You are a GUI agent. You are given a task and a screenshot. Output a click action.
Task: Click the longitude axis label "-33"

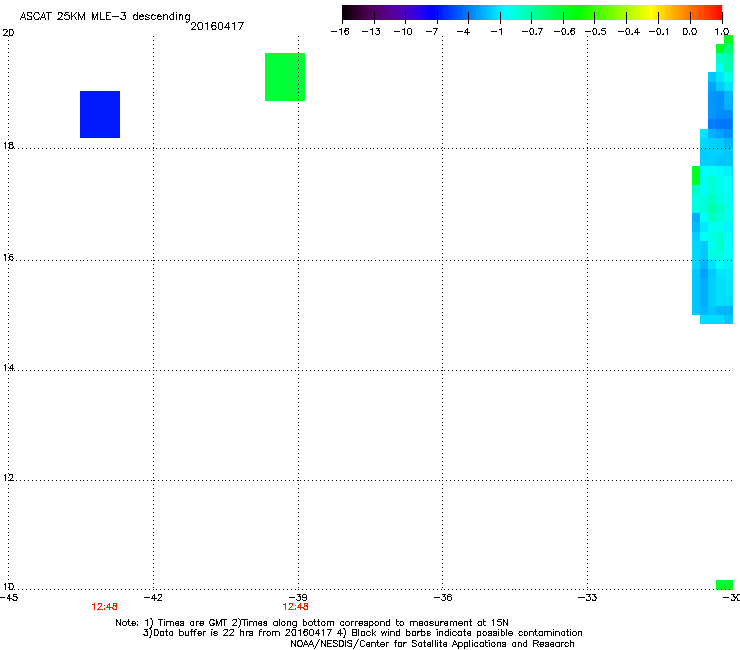tap(588, 598)
